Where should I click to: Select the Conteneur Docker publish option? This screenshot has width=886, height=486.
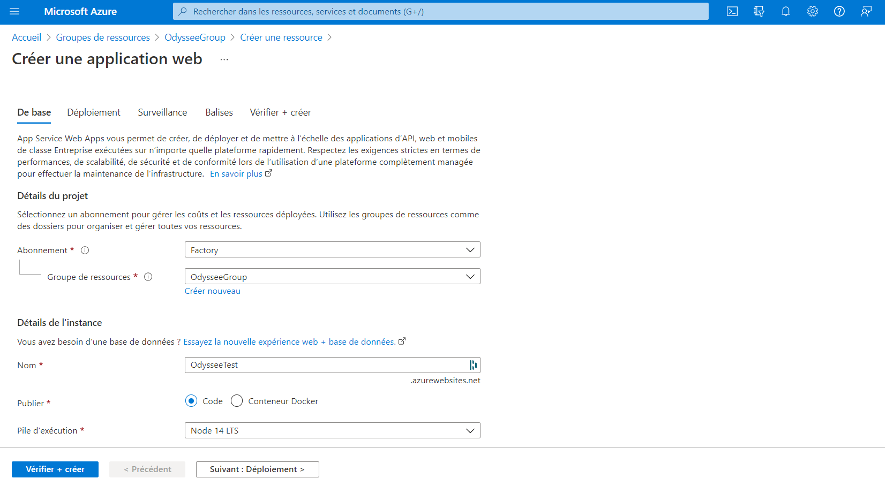click(x=237, y=401)
